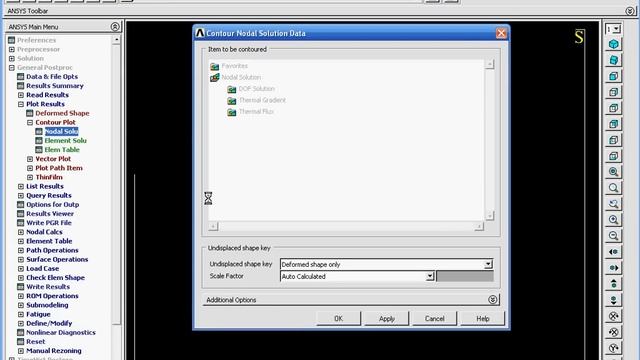Switch to oblique view

point(613,60)
